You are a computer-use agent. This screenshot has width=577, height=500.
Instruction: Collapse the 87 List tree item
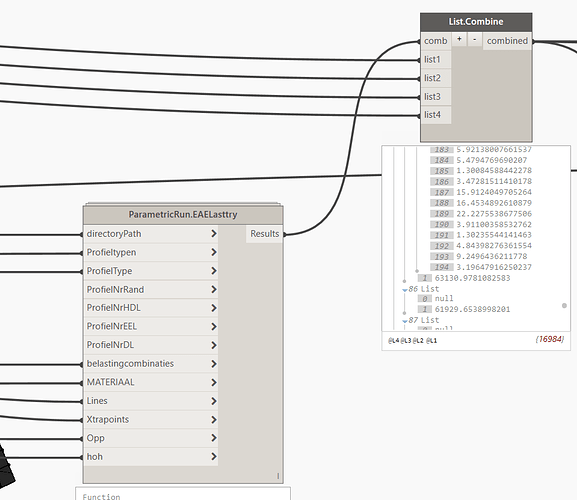click(x=405, y=321)
